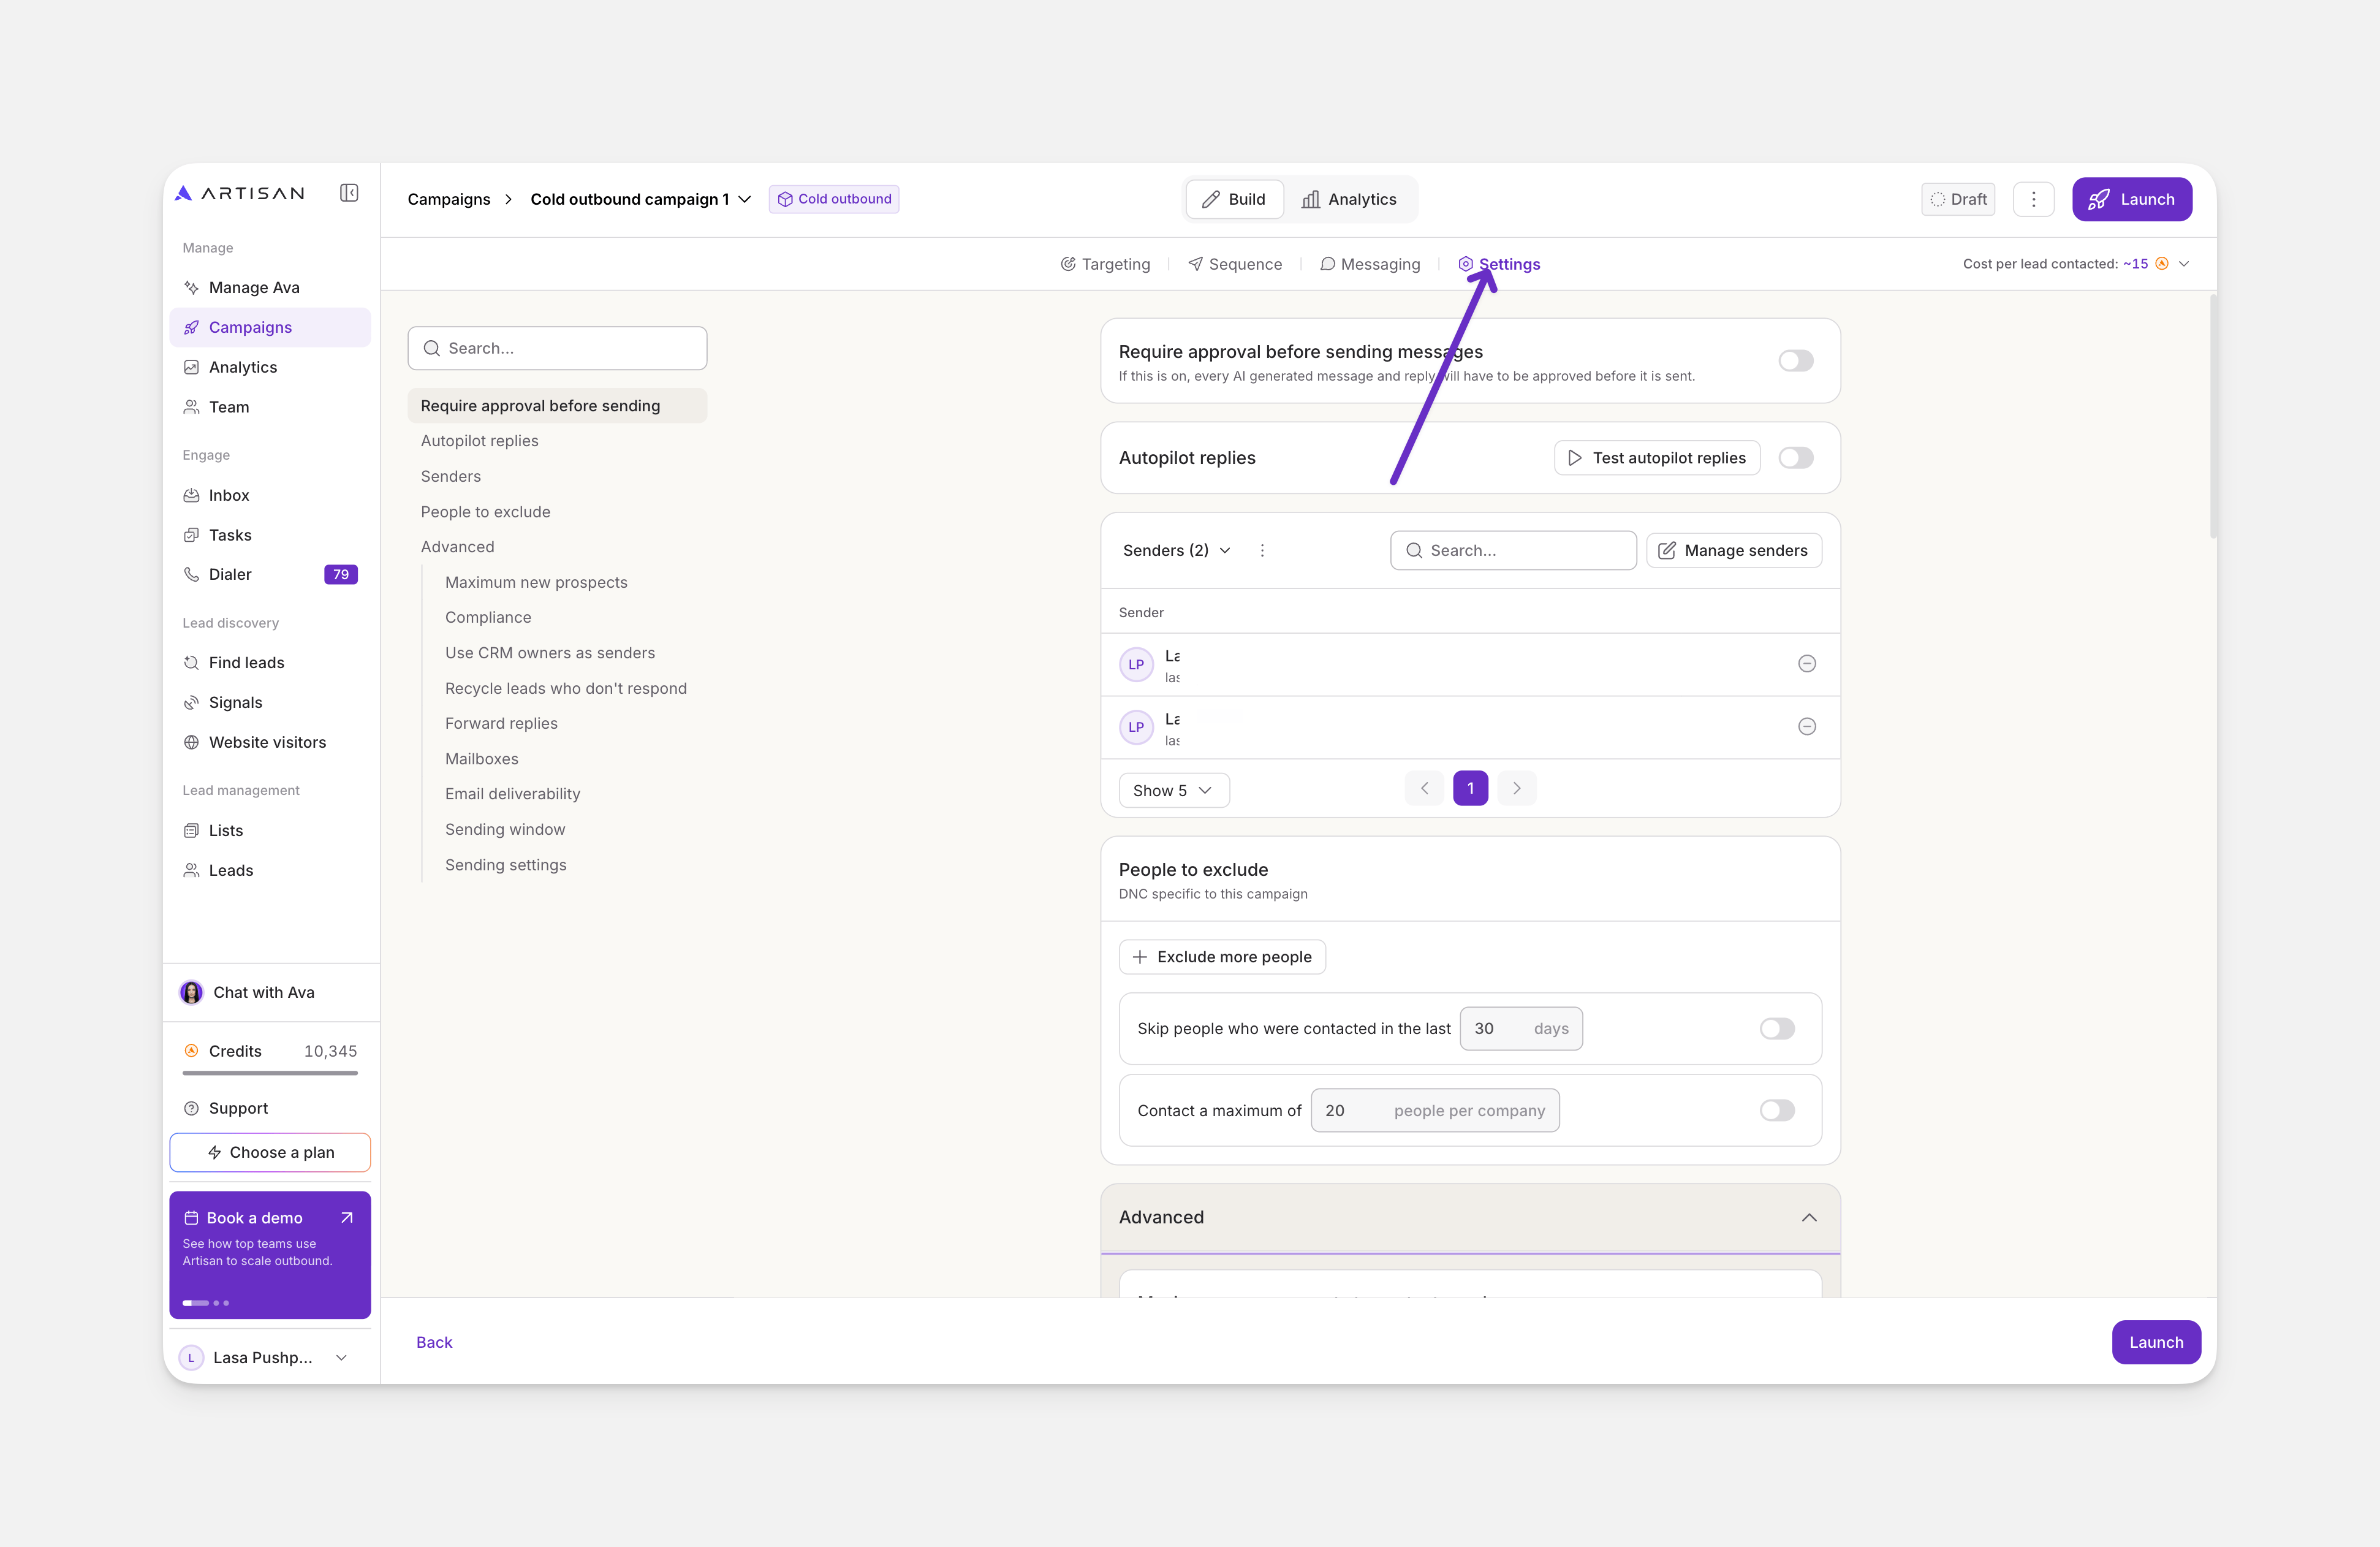Viewport: 2380px width, 1547px height.
Task: Click Manage senders button
Action: (1733, 551)
